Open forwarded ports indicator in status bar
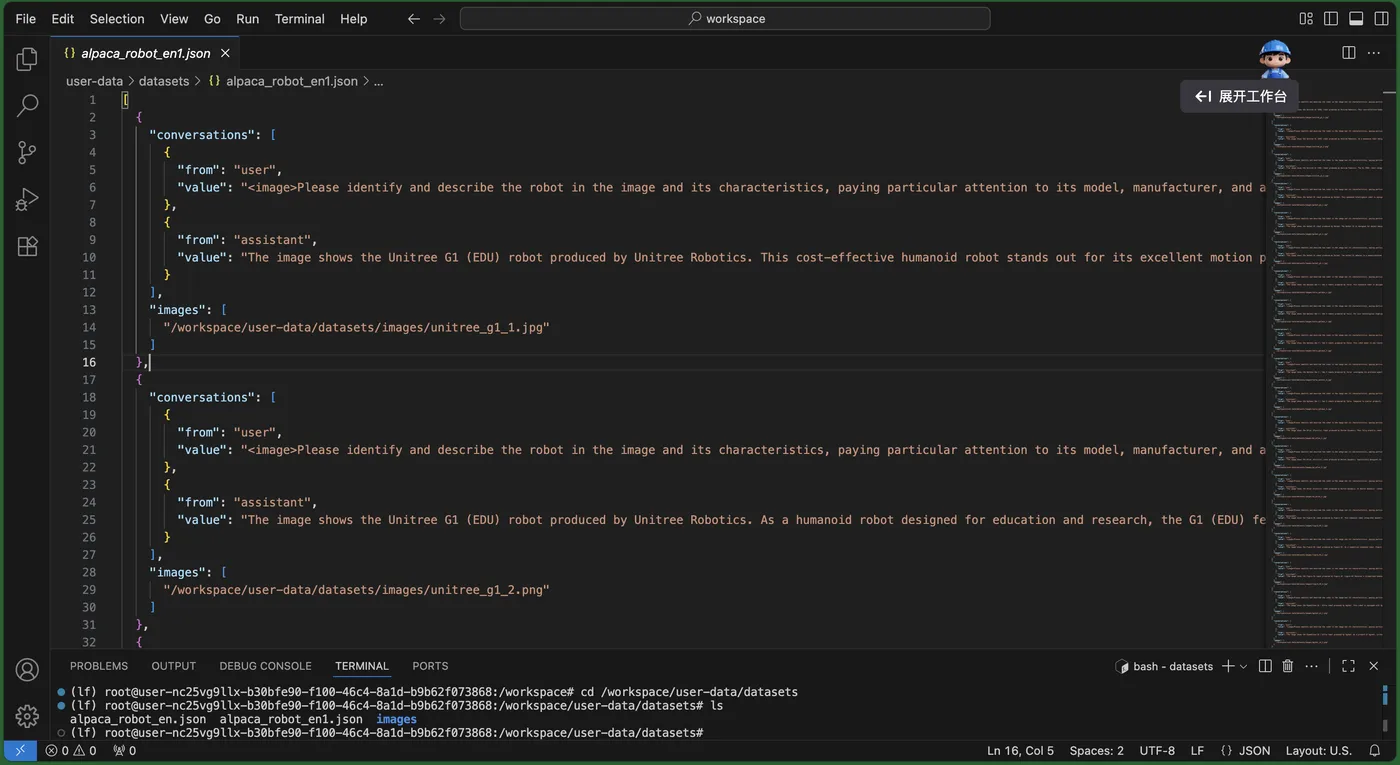The width and height of the screenshot is (1400, 765). (x=125, y=751)
